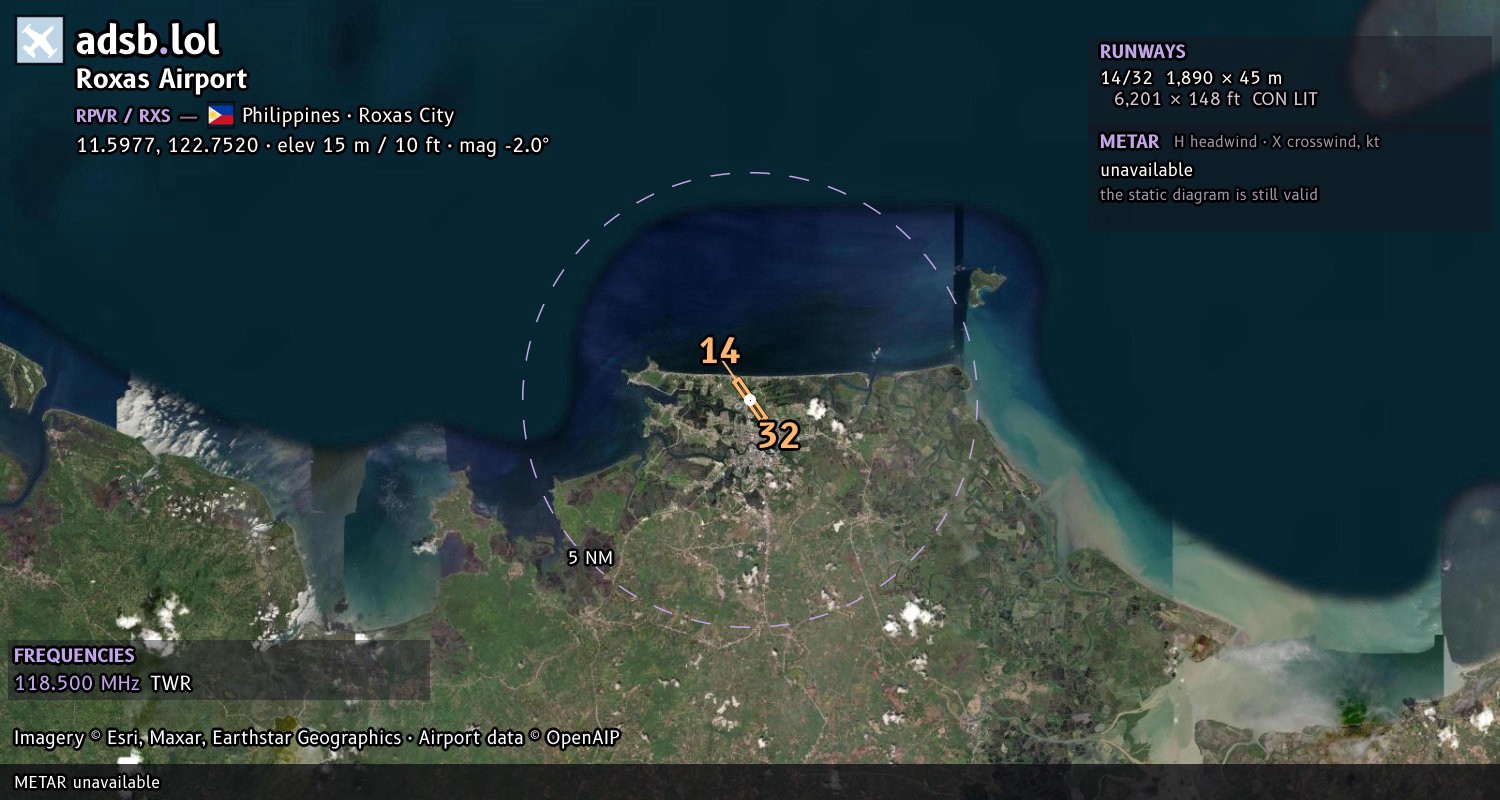The height and width of the screenshot is (800, 1500).
Task: Click the Roxas Airport heading
Action: [x=161, y=79]
